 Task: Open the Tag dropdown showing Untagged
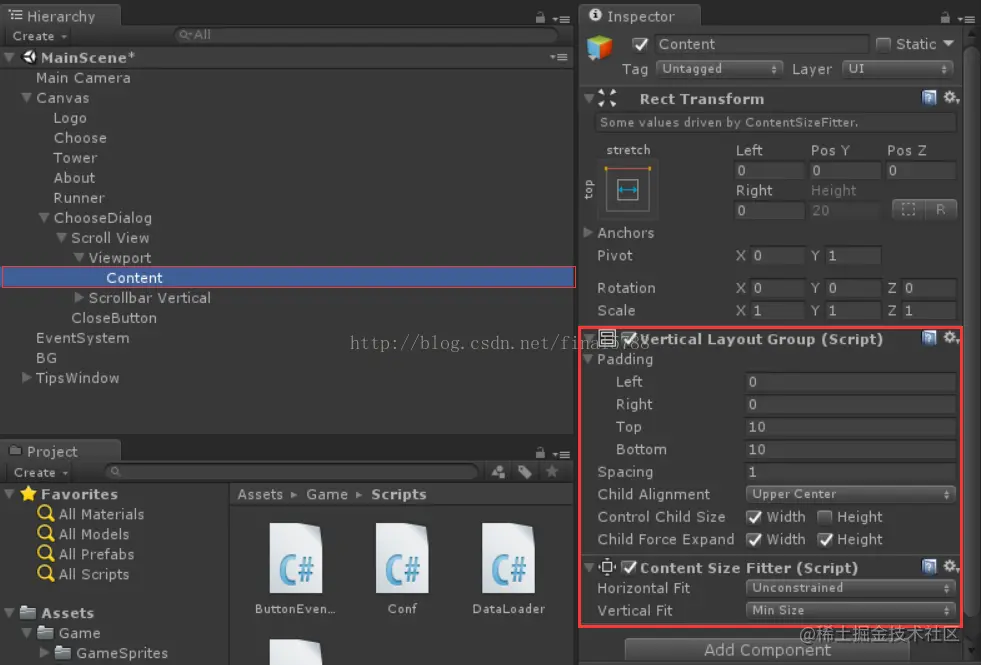pos(719,69)
